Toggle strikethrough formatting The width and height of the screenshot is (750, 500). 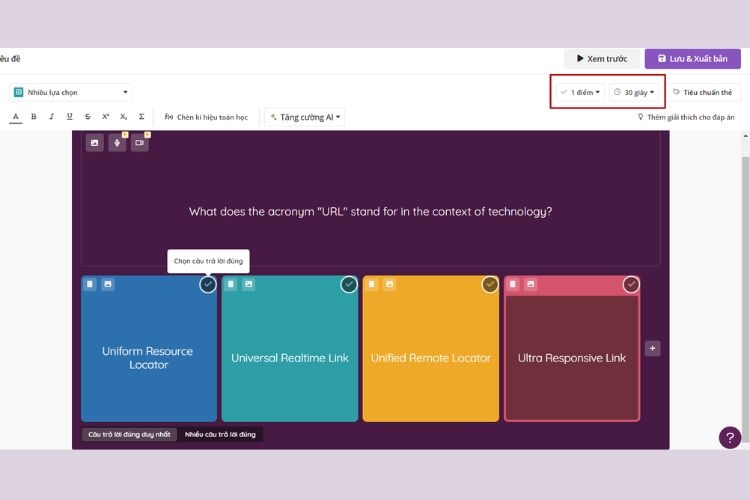pos(88,117)
